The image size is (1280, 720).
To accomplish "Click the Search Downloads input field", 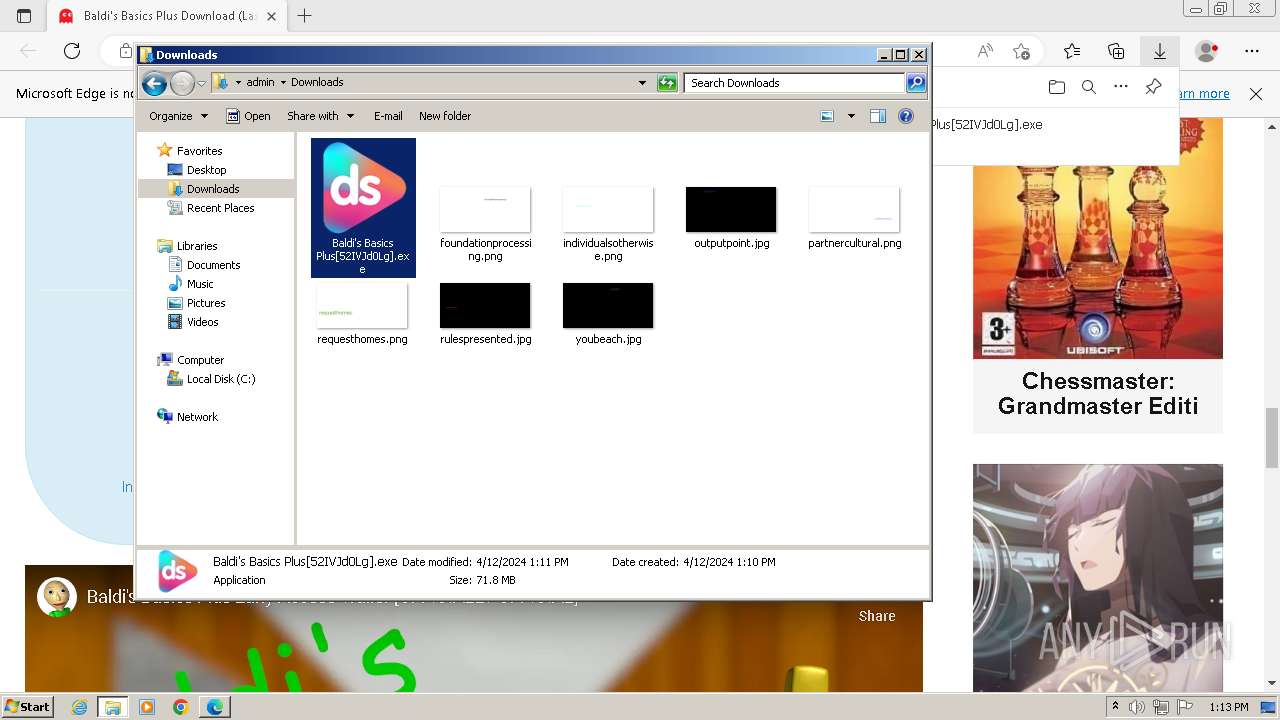I will point(795,83).
